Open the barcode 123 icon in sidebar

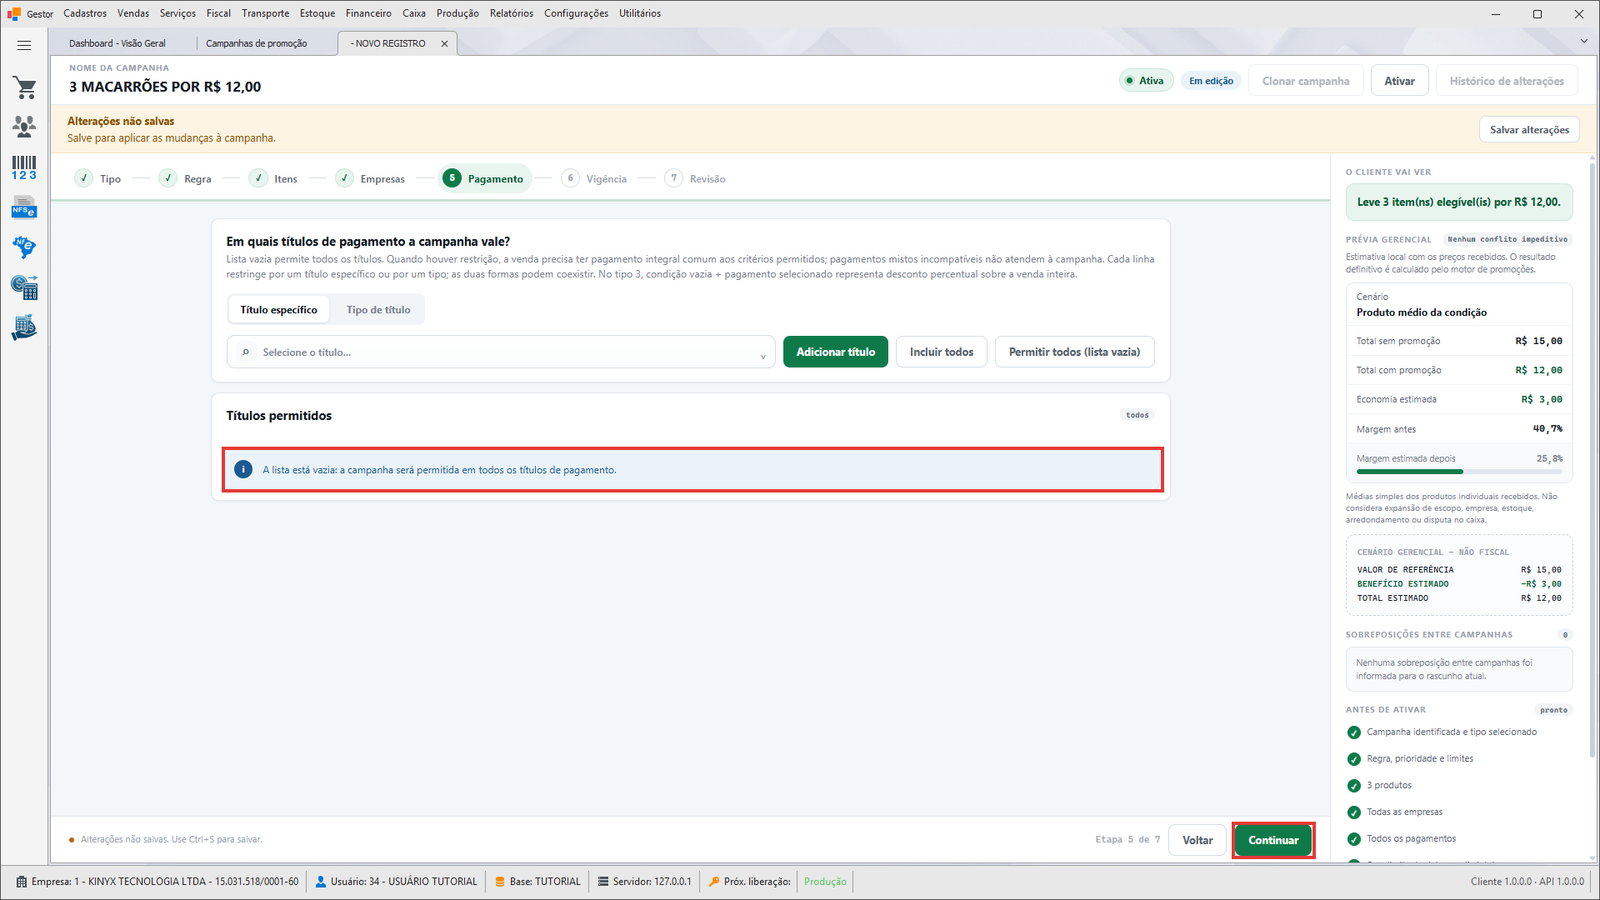(24, 167)
